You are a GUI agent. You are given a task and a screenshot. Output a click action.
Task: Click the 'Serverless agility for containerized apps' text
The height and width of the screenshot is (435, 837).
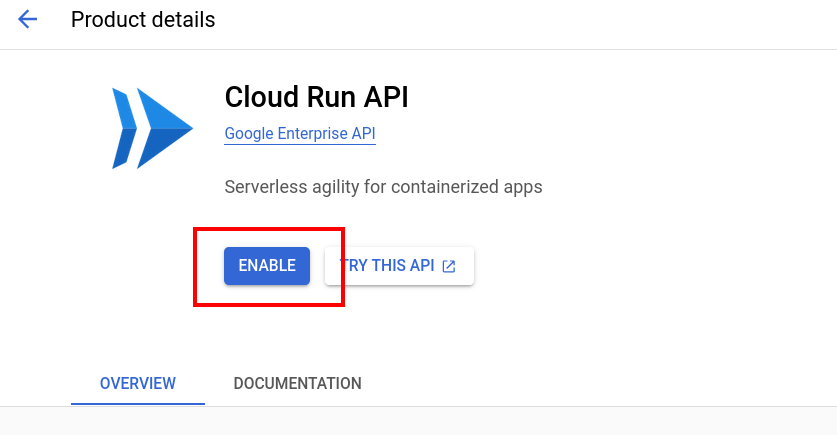tap(383, 187)
